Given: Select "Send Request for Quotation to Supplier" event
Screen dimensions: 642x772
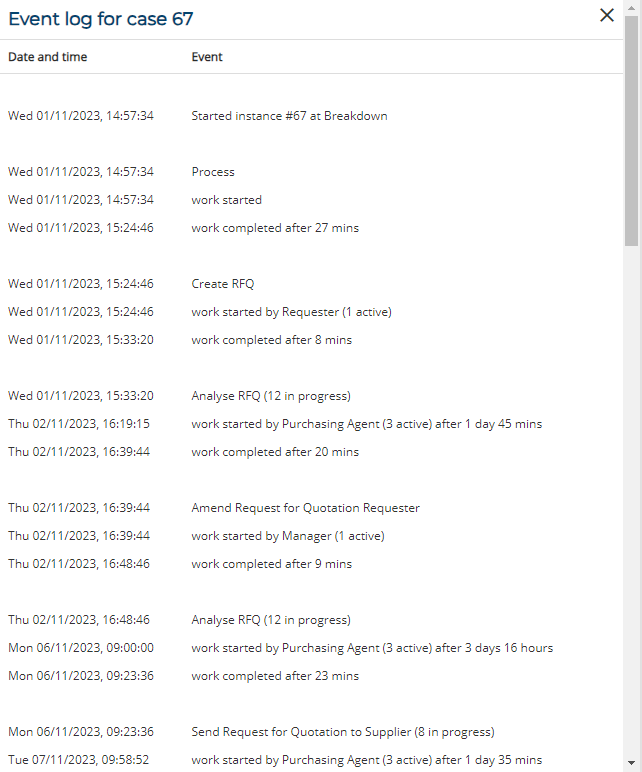Looking at the screenshot, I should tap(343, 732).
